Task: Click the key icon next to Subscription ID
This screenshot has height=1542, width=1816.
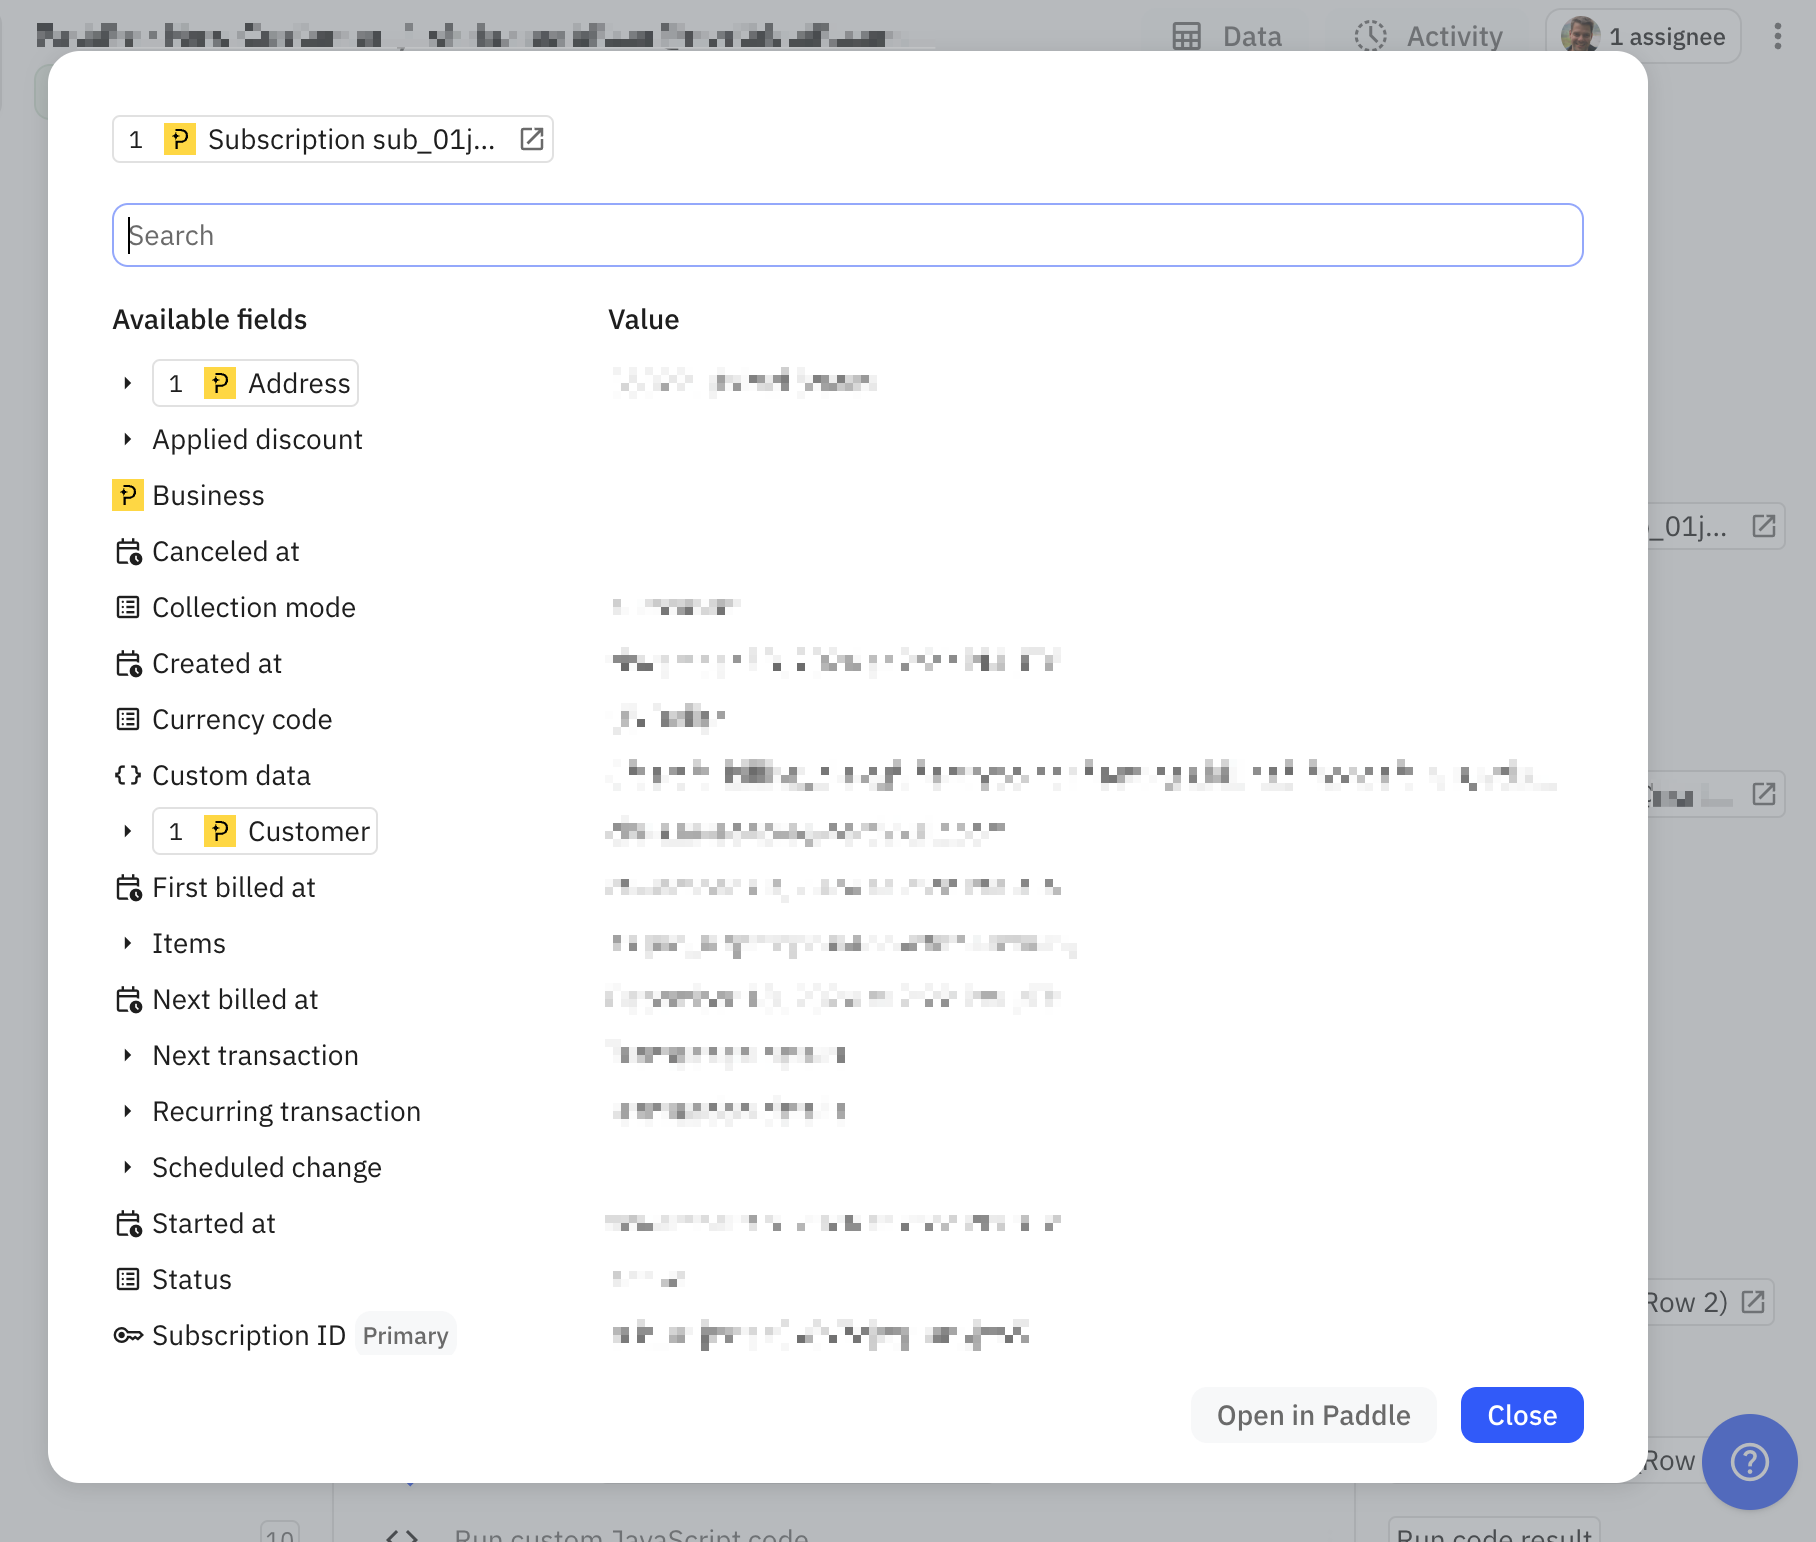Action: pyautogui.click(x=128, y=1334)
